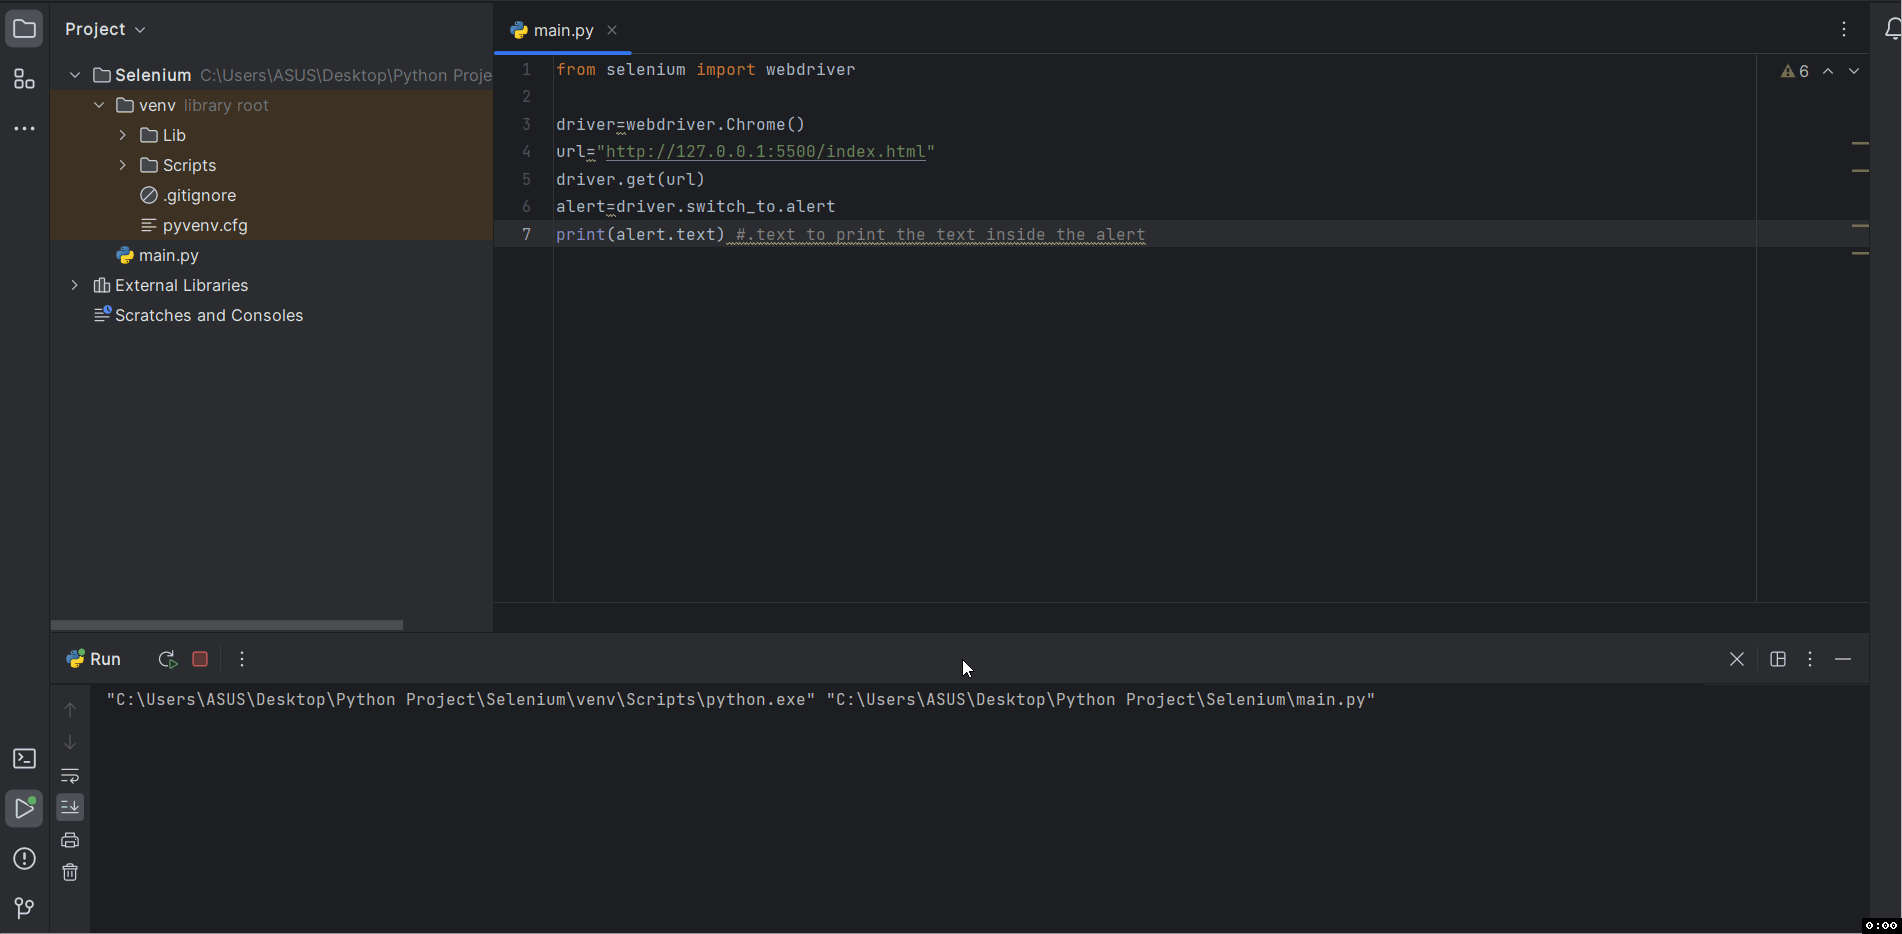Expand the External Libraries node
This screenshot has width=1902, height=934.
pyautogui.click(x=75, y=285)
